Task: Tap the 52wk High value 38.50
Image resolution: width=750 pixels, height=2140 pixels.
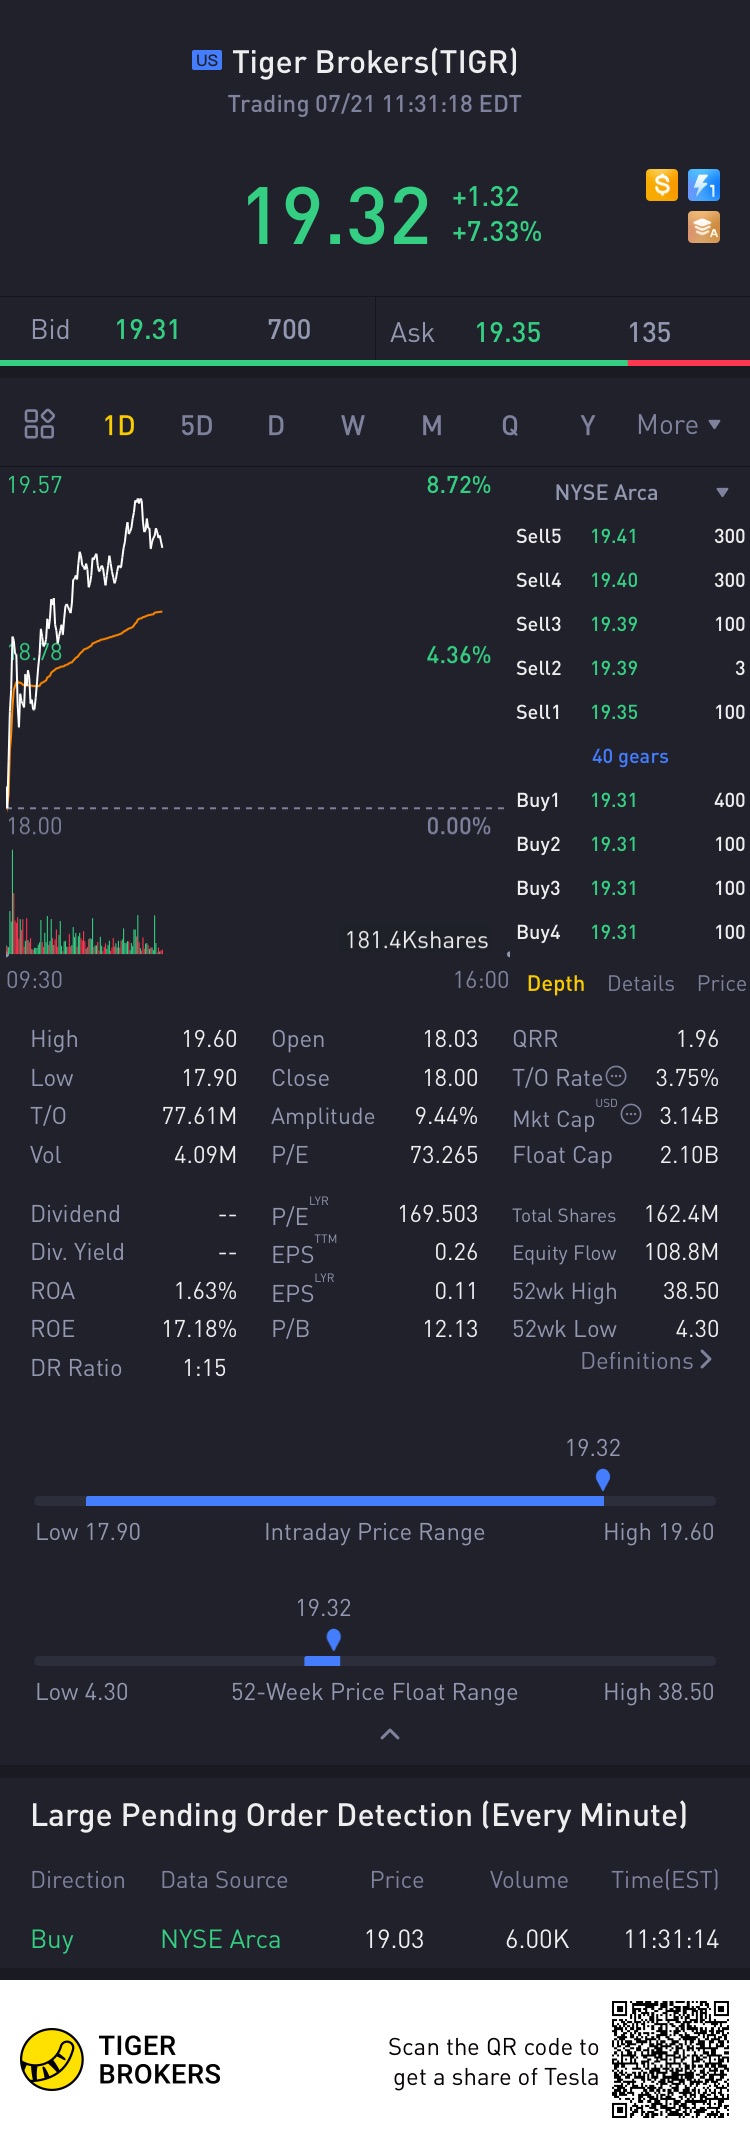Action: pyautogui.click(x=691, y=1291)
